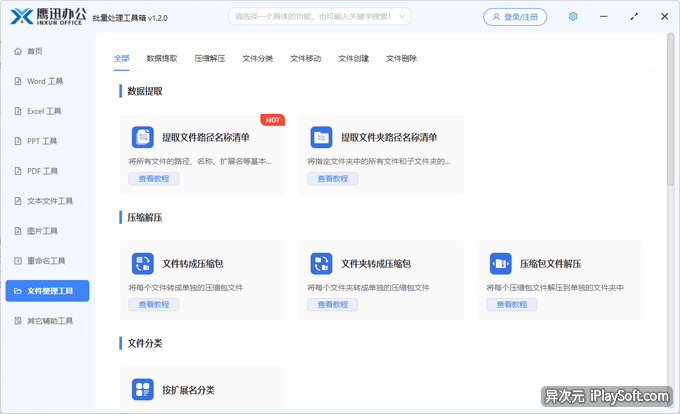This screenshot has height=414, width=680.
Task: Click the HOT badge on first card
Action: pyautogui.click(x=272, y=120)
